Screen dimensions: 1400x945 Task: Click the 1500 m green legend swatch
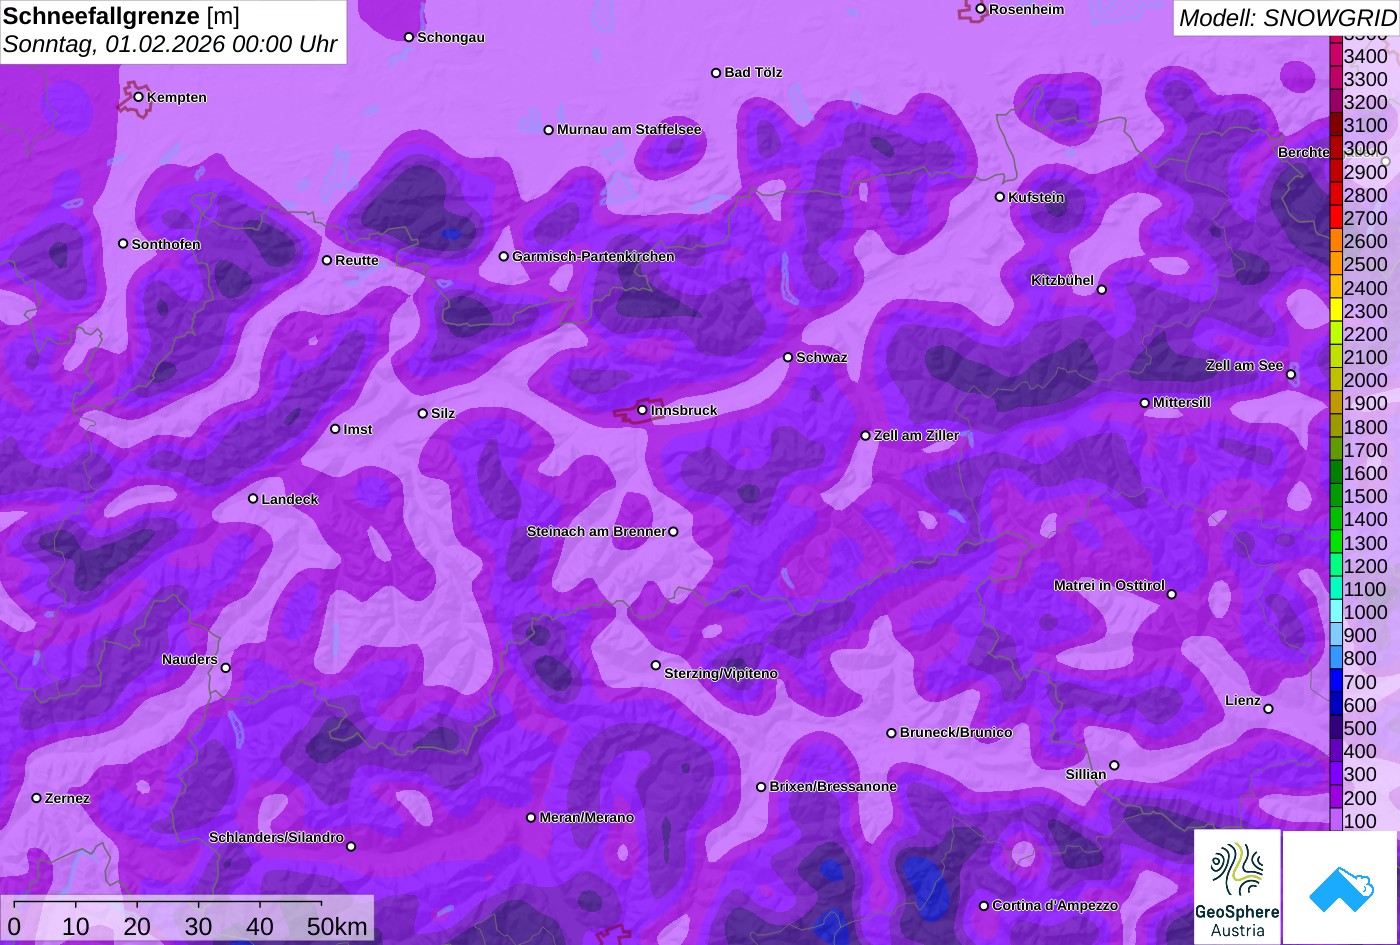[x=1336, y=496]
